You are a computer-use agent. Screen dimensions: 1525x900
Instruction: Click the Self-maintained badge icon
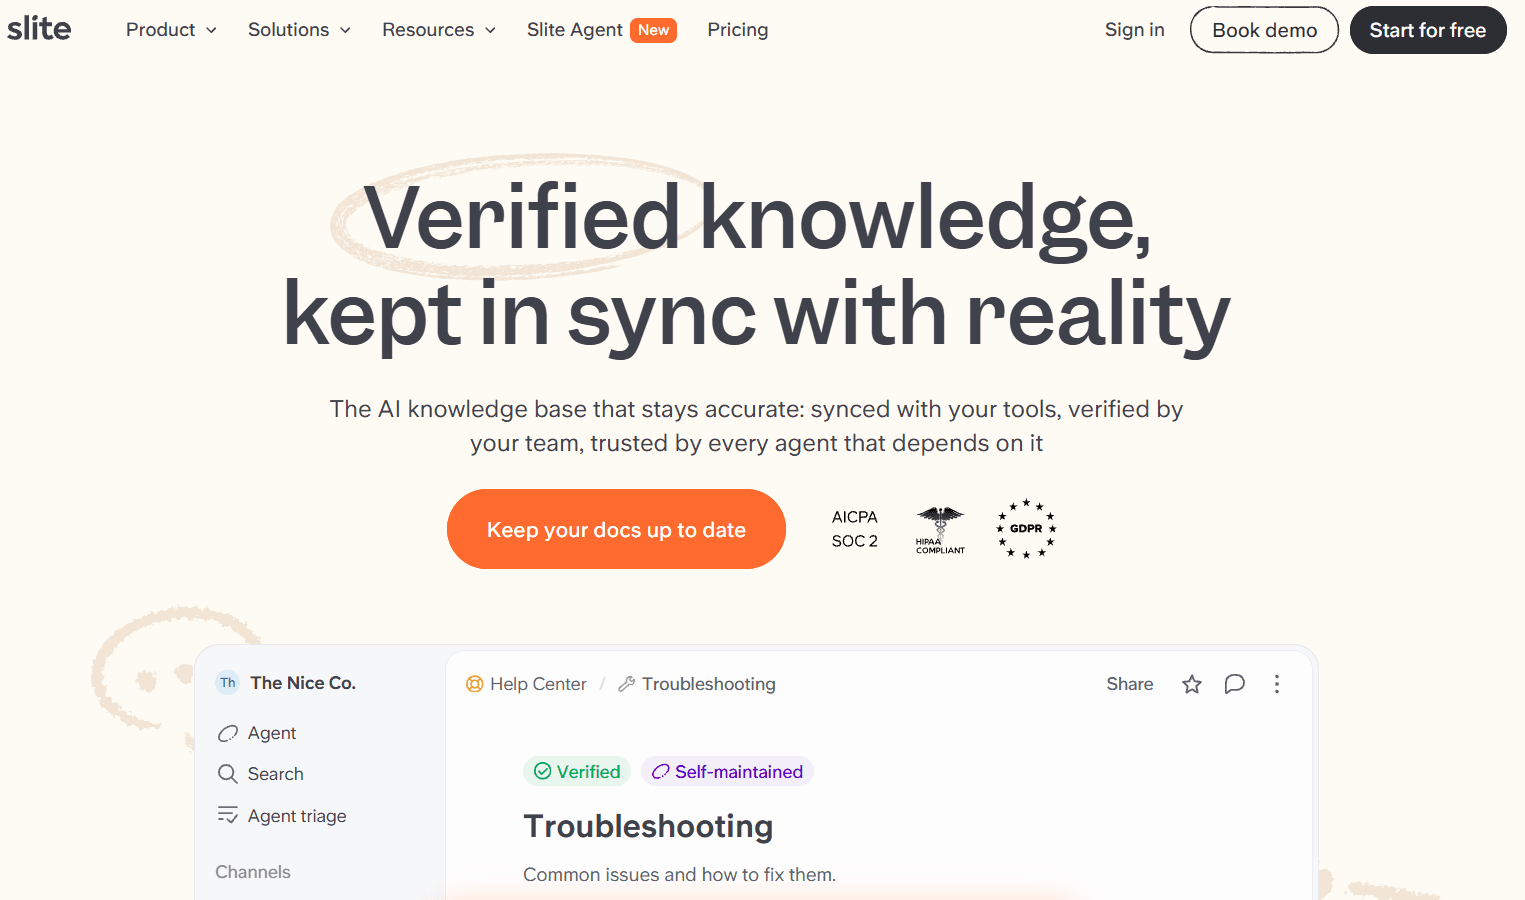click(661, 772)
